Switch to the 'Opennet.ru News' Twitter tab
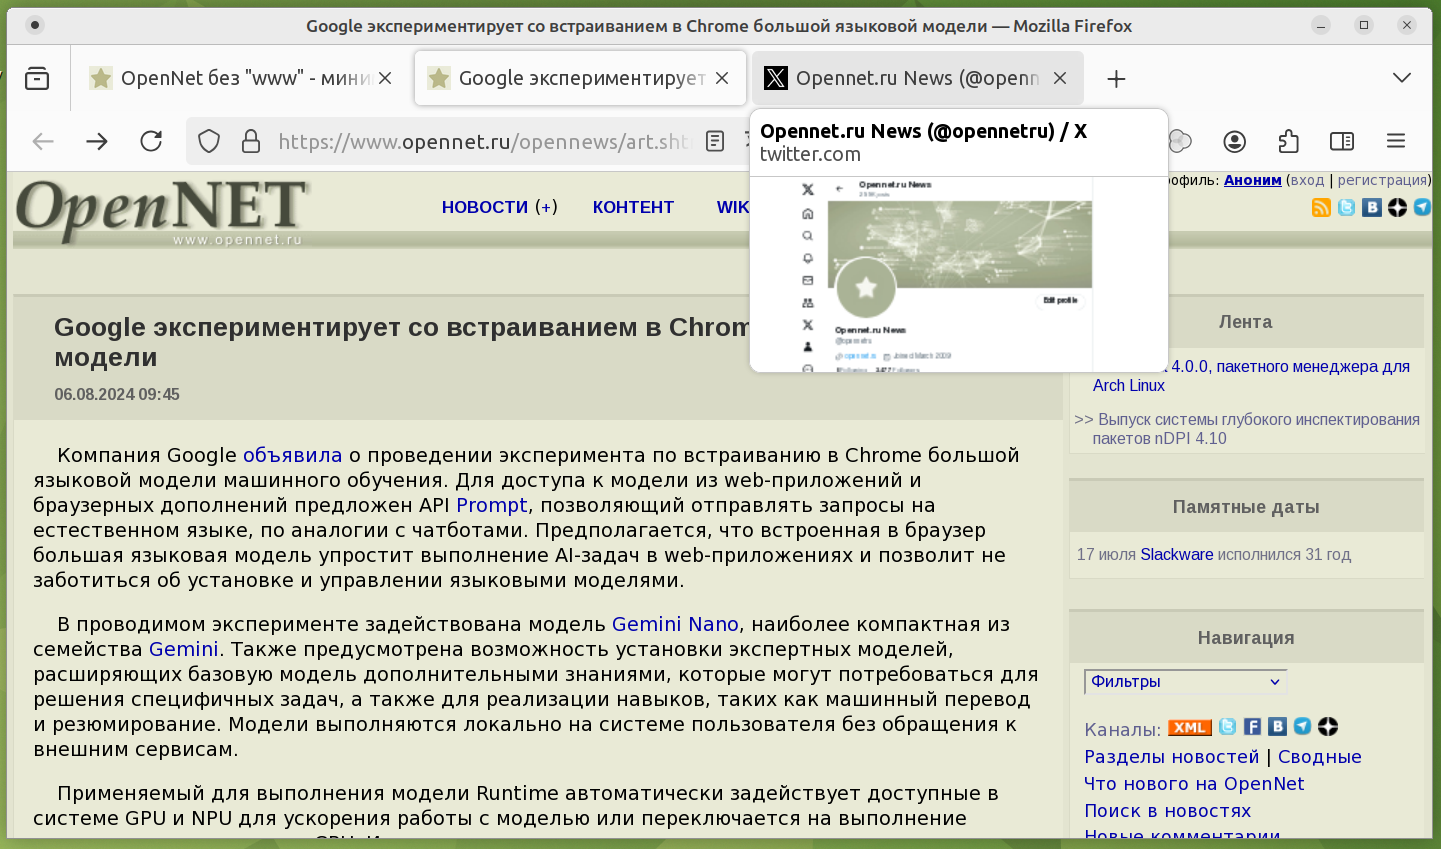 (918, 78)
